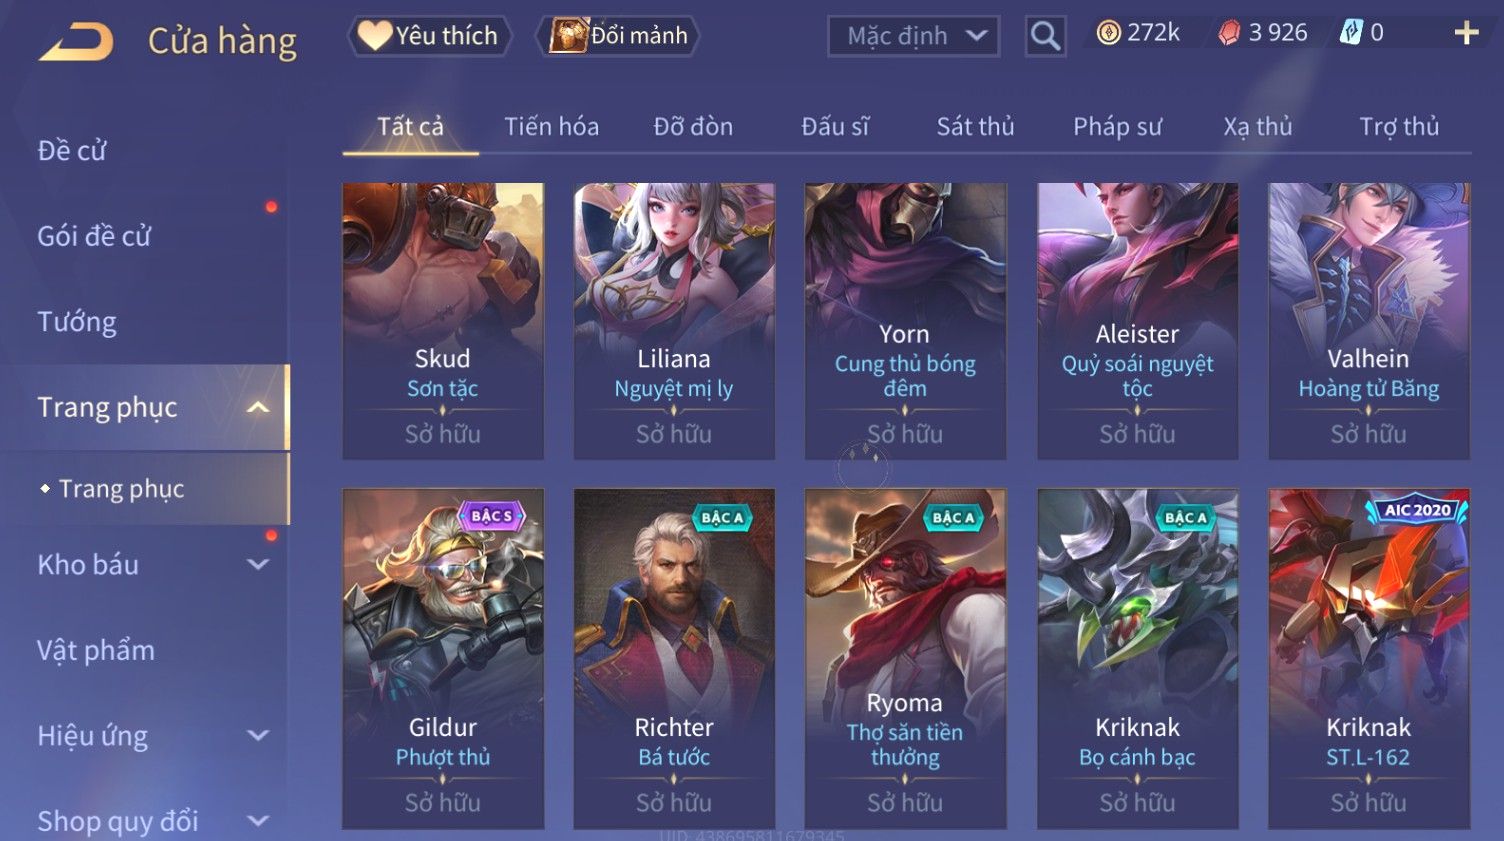Expand the Hiệu ứng sidebar section
The width and height of the screenshot is (1504, 841).
[x=258, y=735]
